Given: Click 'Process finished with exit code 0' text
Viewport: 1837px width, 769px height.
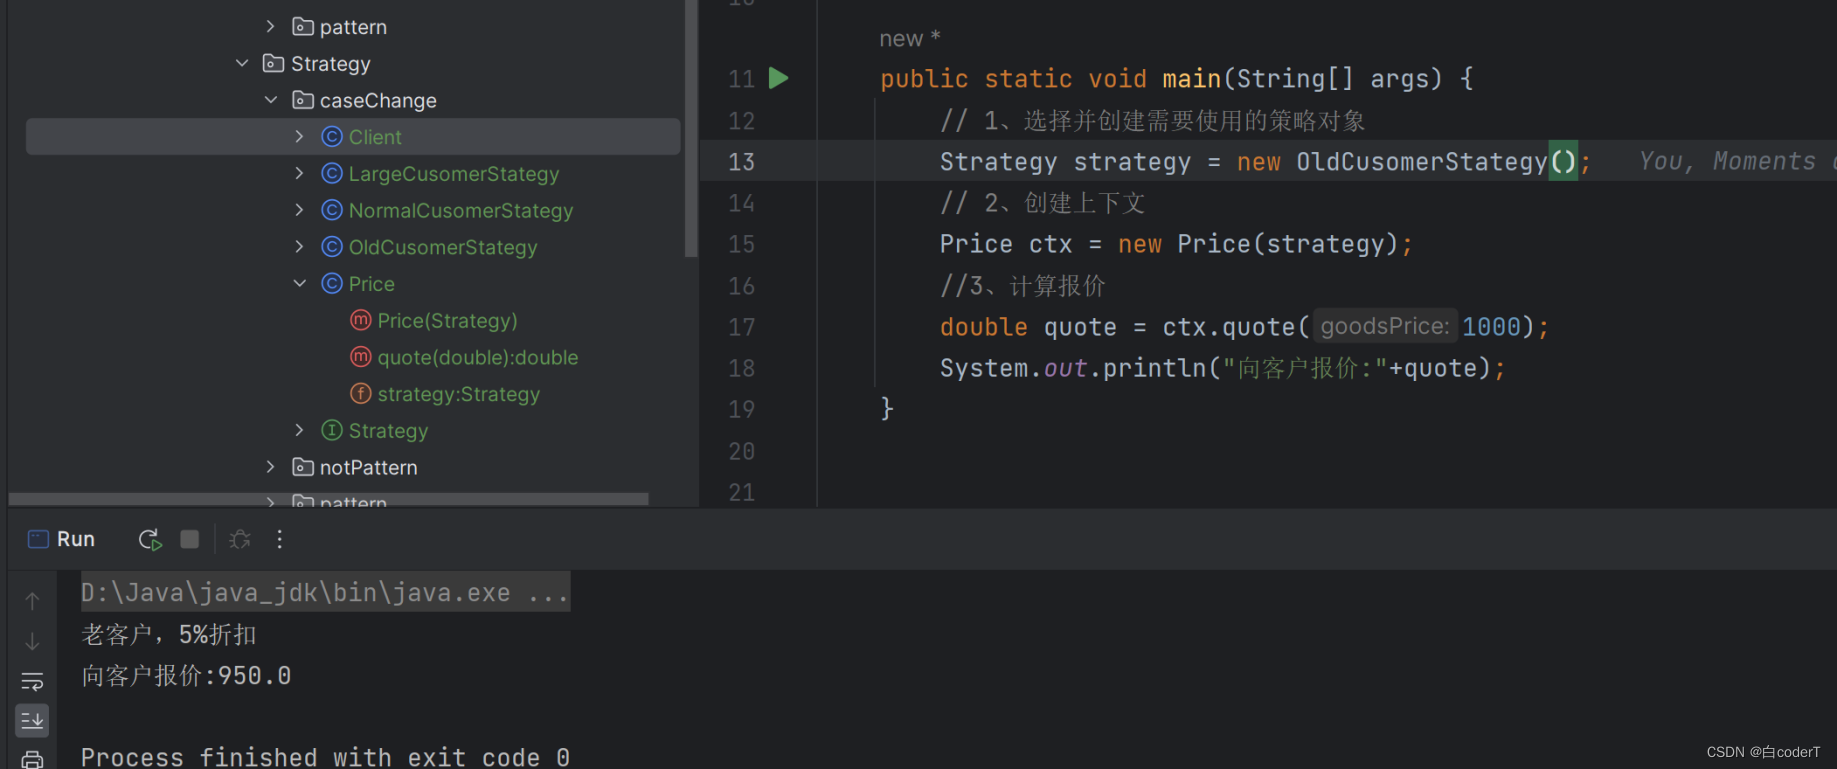Looking at the screenshot, I should pos(325,757).
